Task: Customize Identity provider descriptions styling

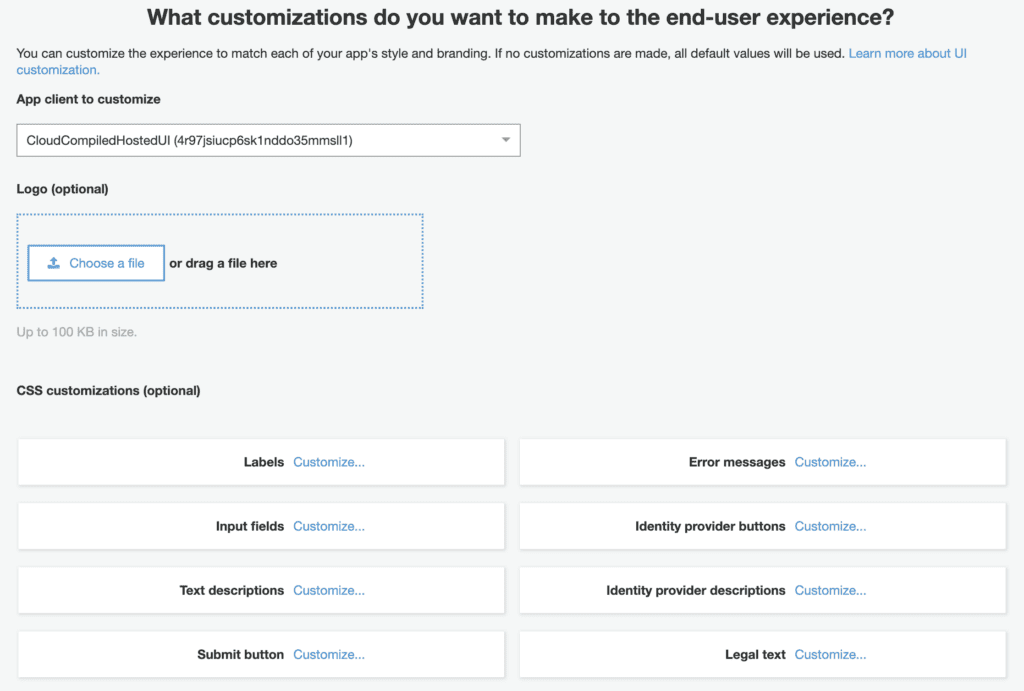Action: pos(831,590)
